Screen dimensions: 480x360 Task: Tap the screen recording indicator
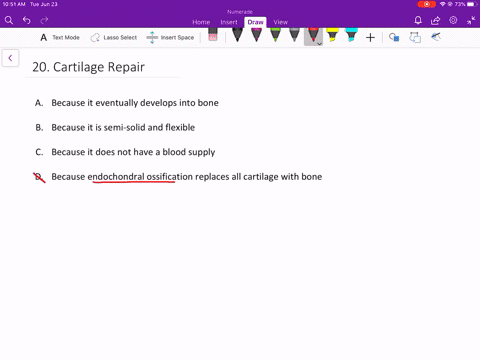427,4
